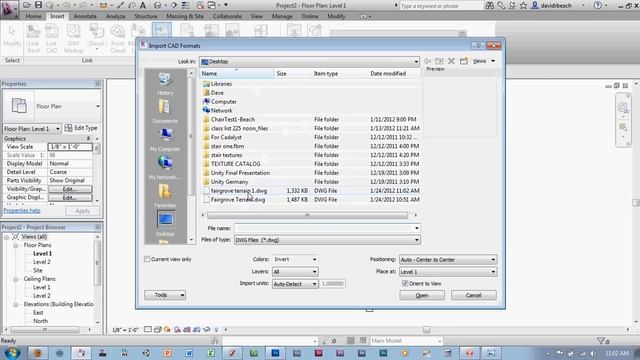Click the Modify arrow tool
The image size is (640, 360).
[x=11, y=36]
